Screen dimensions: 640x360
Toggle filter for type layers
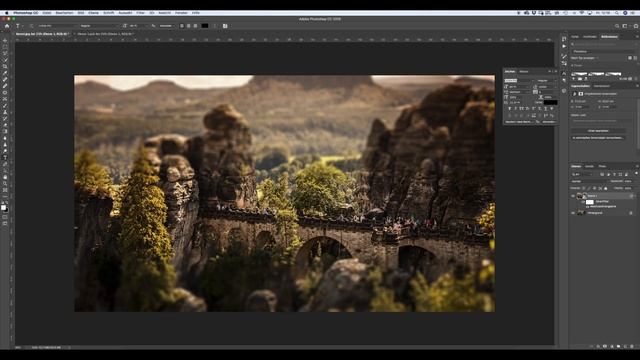pyautogui.click(x=614, y=174)
